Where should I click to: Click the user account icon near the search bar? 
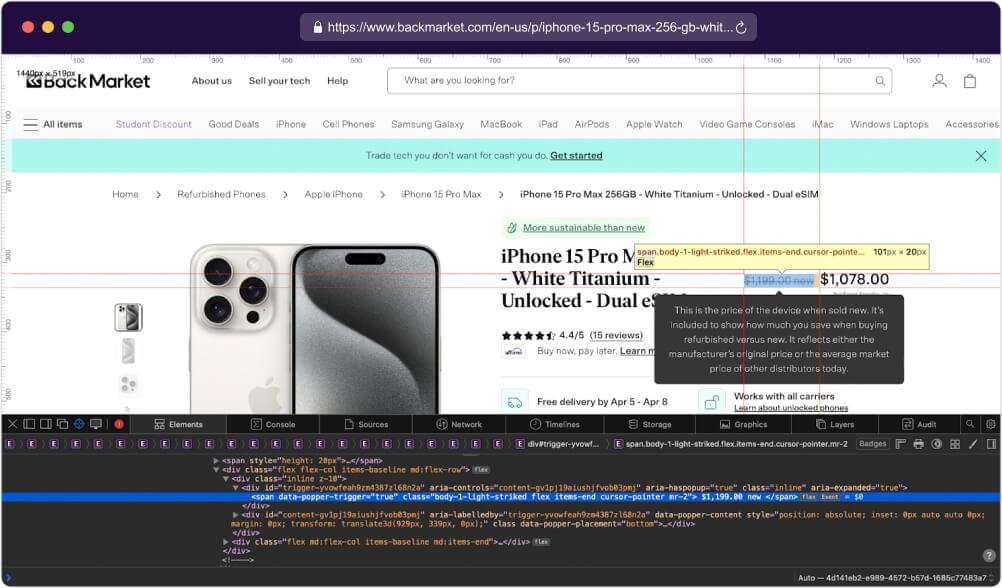pyautogui.click(x=938, y=81)
